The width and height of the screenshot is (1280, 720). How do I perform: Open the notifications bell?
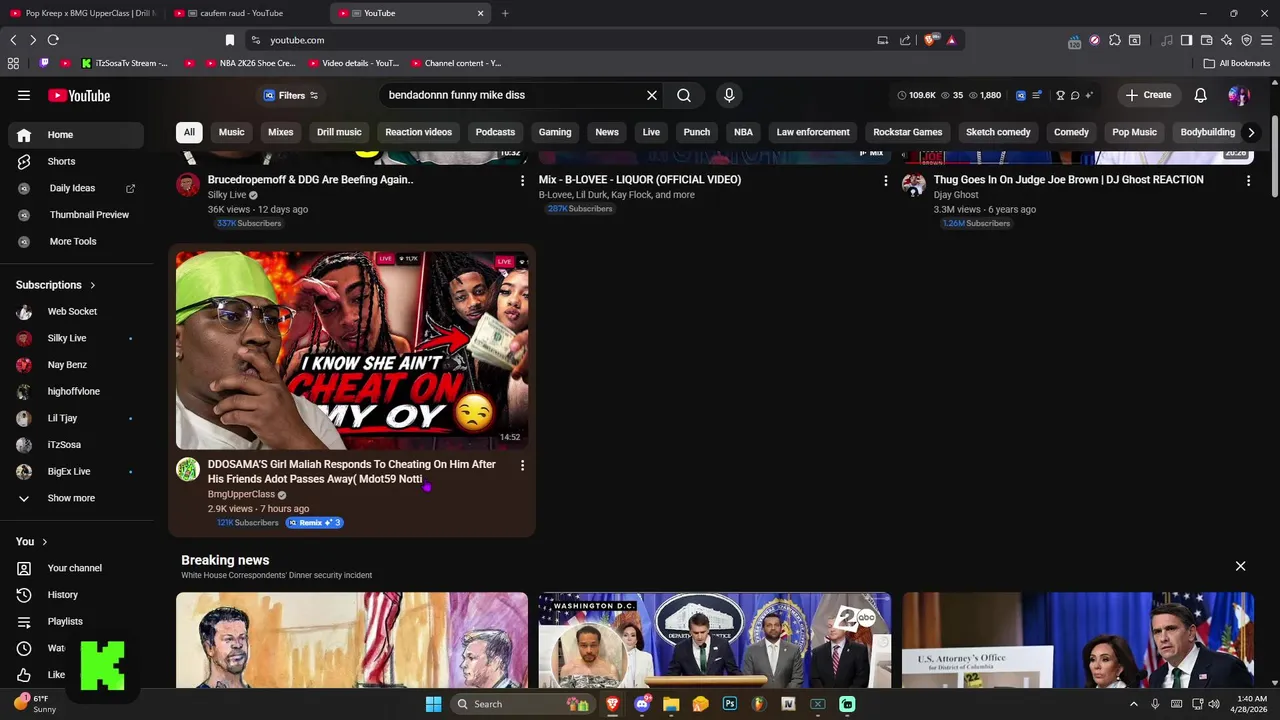pyautogui.click(x=1201, y=95)
